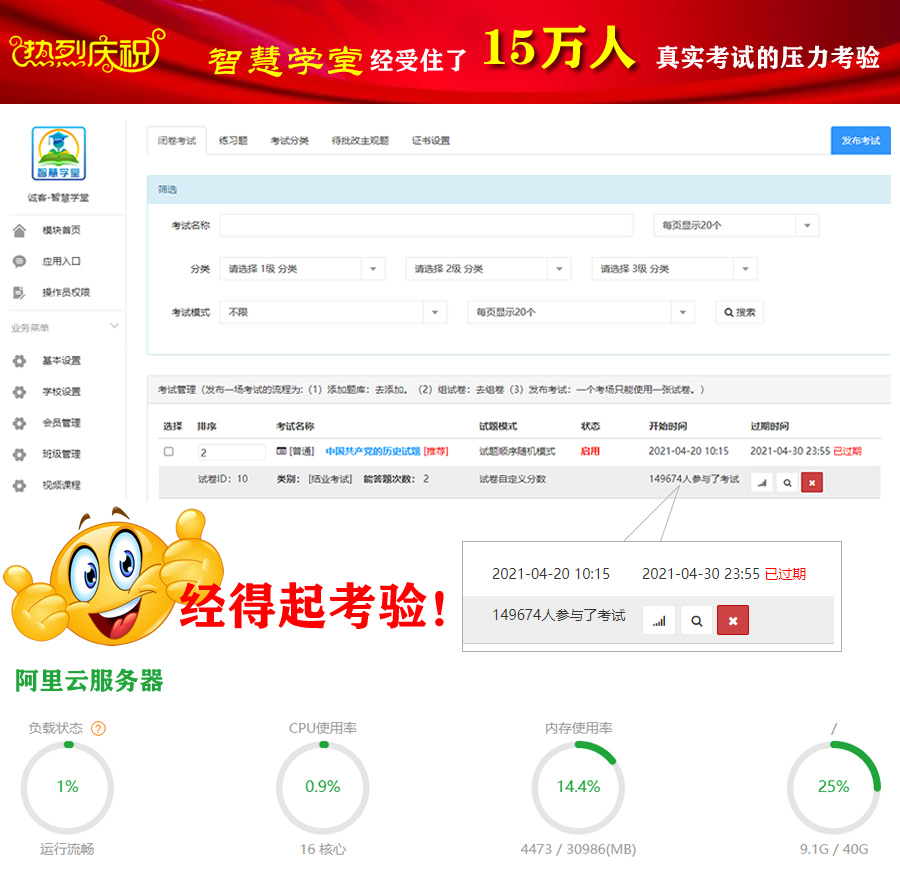Click the 排序 column header
900x870 pixels.
[207, 426]
